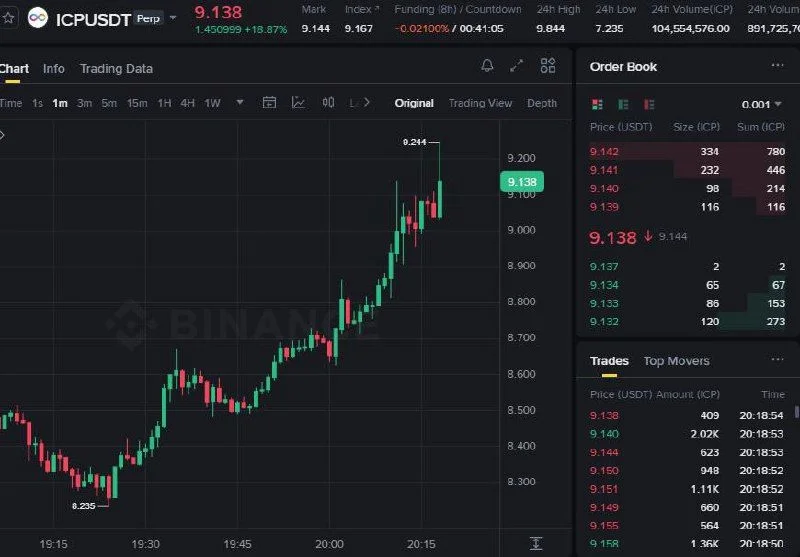
Task: Open chart layout grid icon
Action: (x=548, y=65)
